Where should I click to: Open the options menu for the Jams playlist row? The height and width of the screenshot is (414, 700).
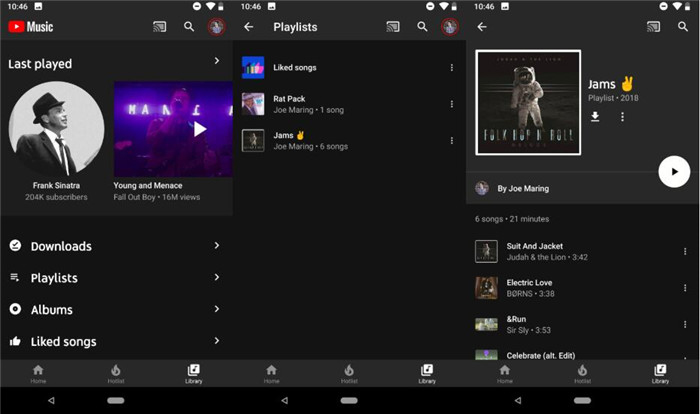pos(452,141)
